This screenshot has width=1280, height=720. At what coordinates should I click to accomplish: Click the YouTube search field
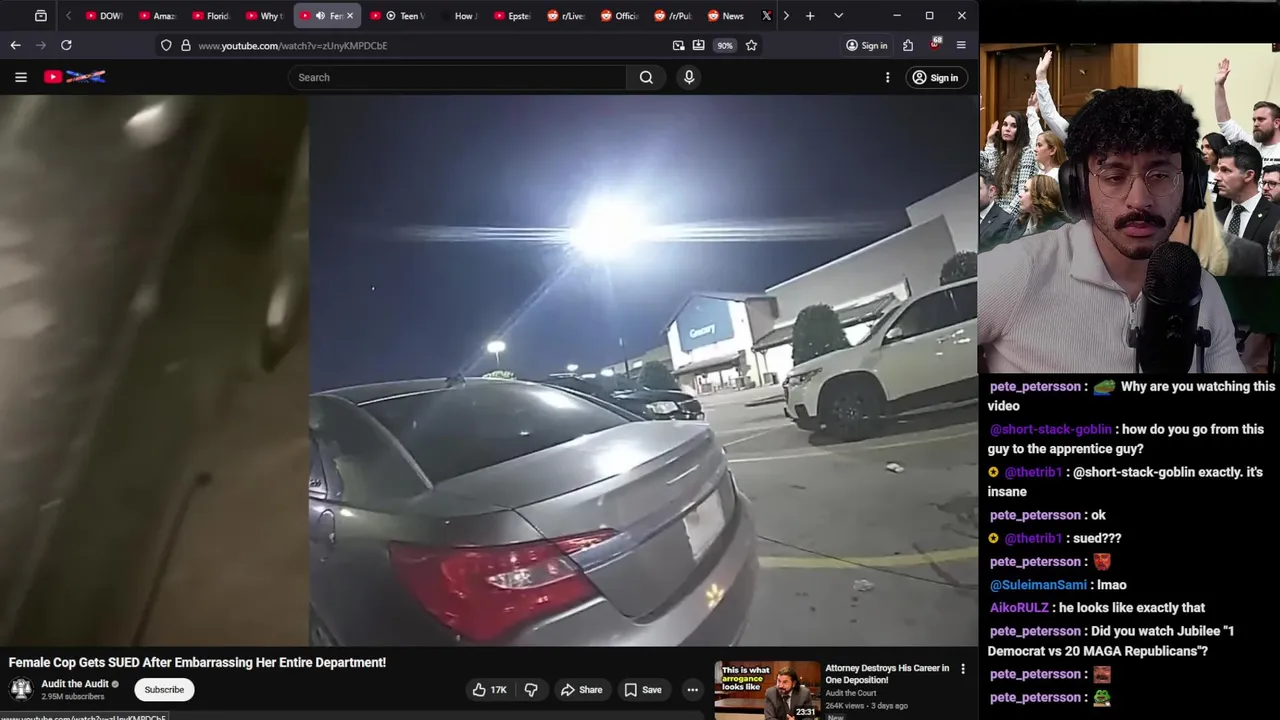[x=457, y=77]
